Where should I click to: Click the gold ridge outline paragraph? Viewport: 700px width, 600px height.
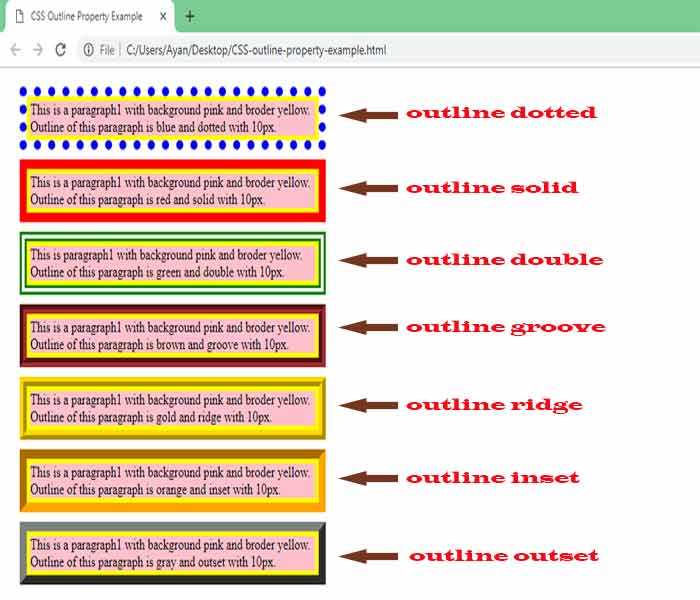click(170, 408)
